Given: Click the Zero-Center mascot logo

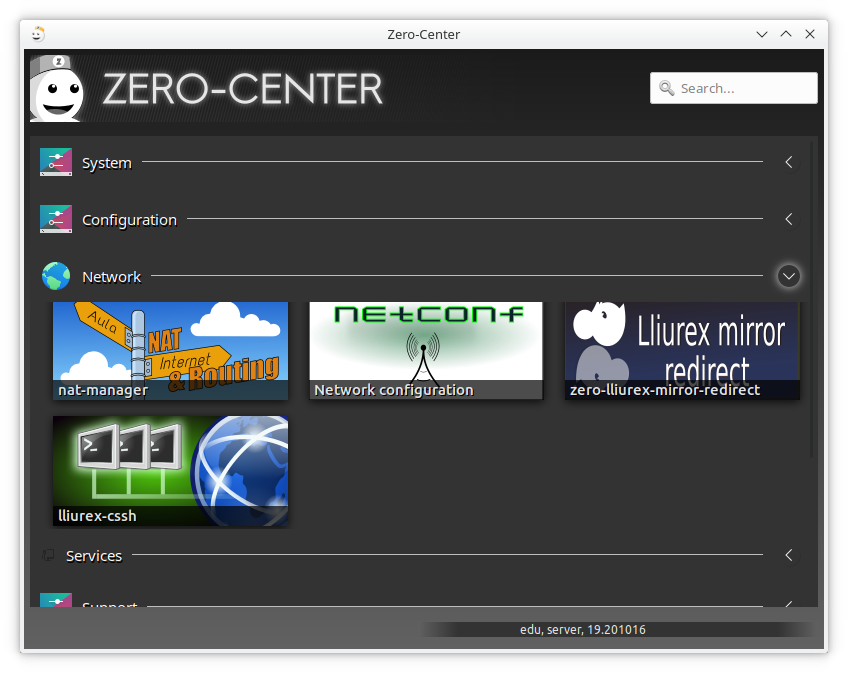Looking at the screenshot, I should (x=57, y=88).
